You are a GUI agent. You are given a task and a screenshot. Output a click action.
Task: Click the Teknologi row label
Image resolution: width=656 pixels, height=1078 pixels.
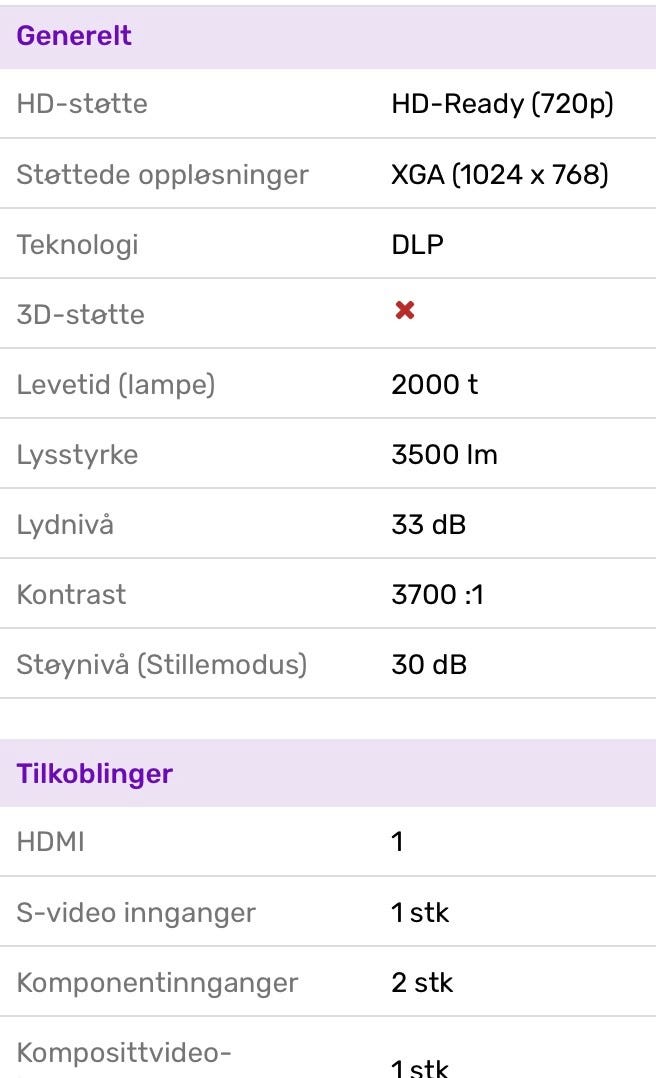(78, 245)
